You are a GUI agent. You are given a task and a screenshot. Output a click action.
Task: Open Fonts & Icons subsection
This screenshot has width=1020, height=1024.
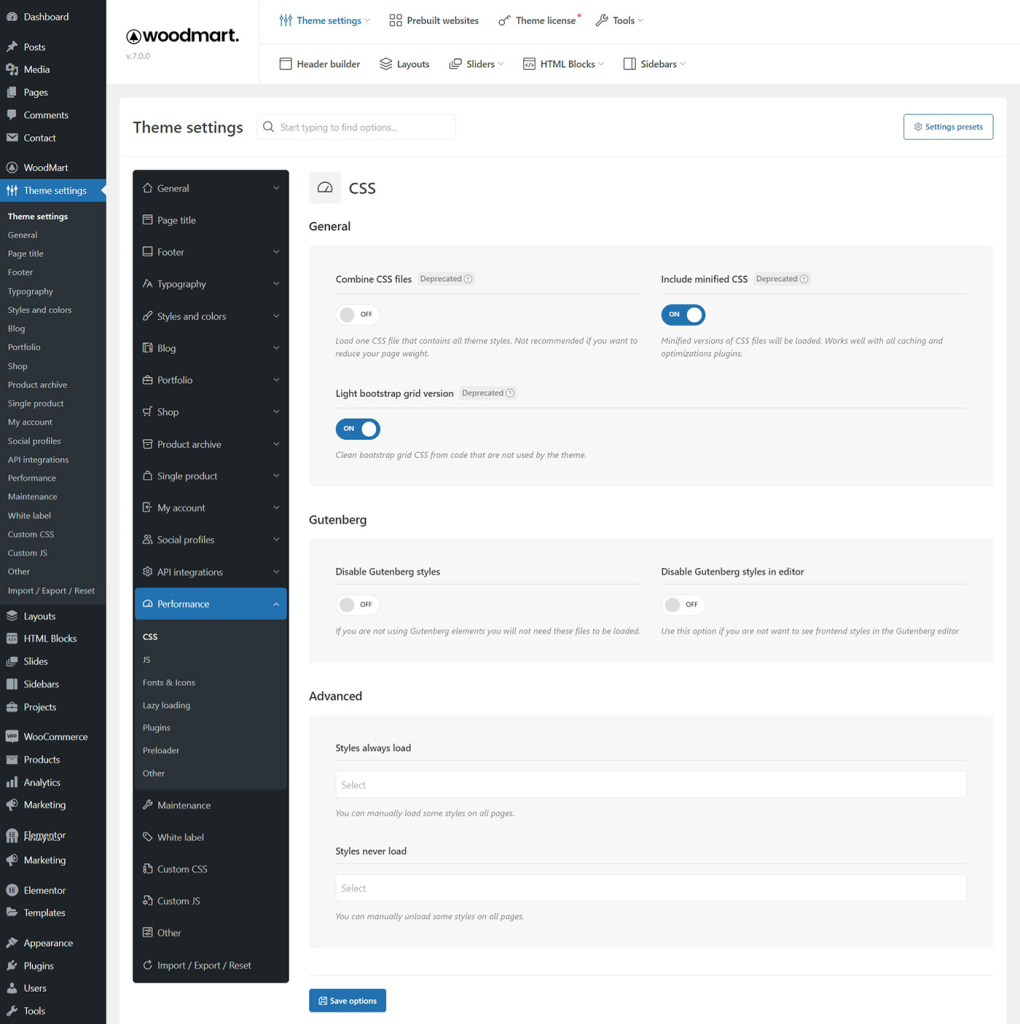tap(168, 682)
